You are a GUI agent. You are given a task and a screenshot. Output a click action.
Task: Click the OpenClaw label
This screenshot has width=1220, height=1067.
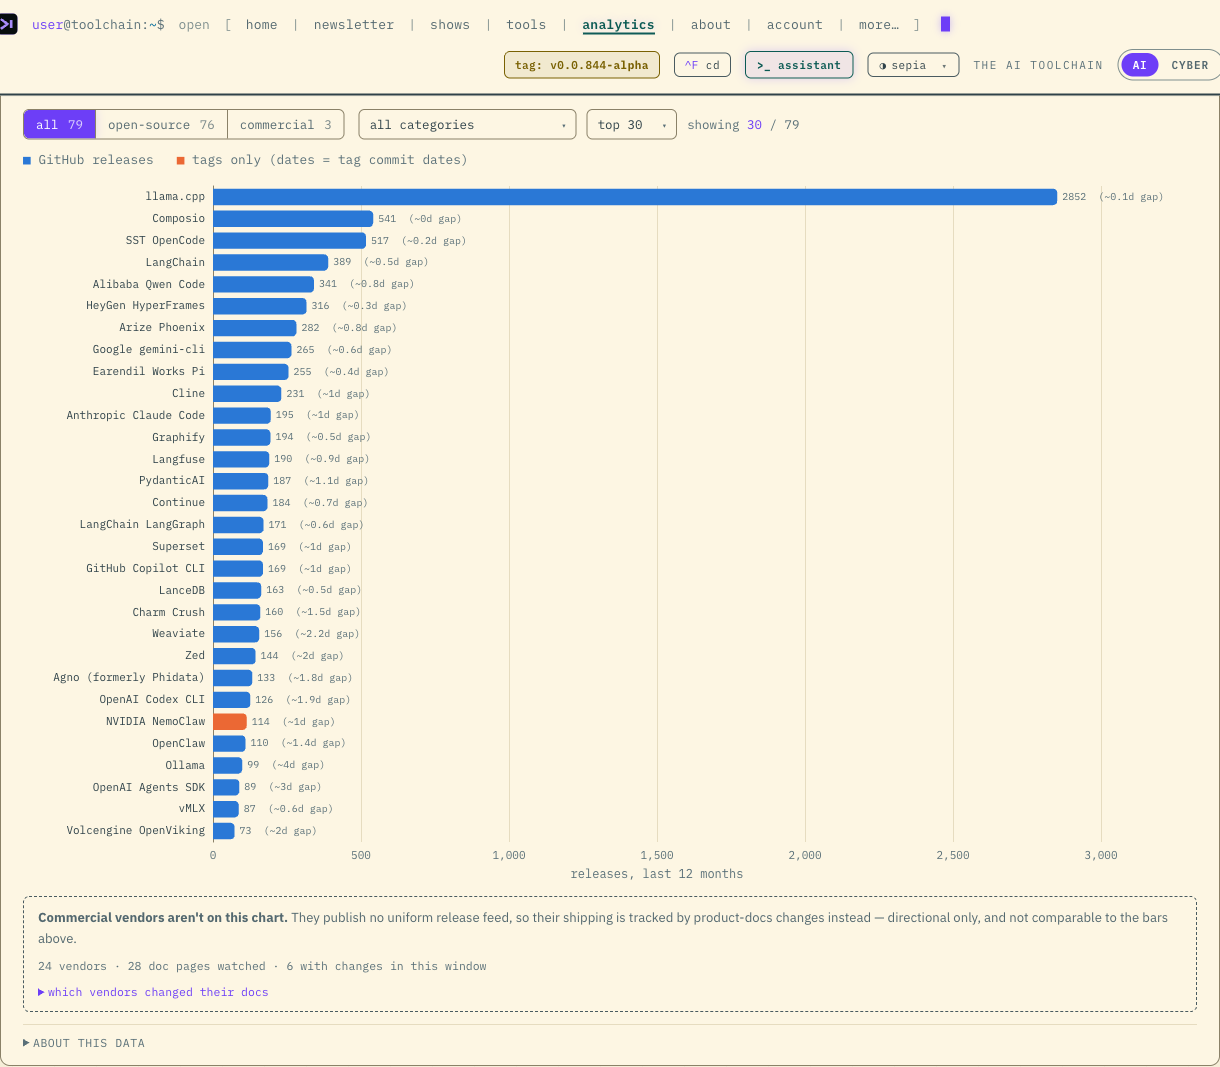coord(179,744)
